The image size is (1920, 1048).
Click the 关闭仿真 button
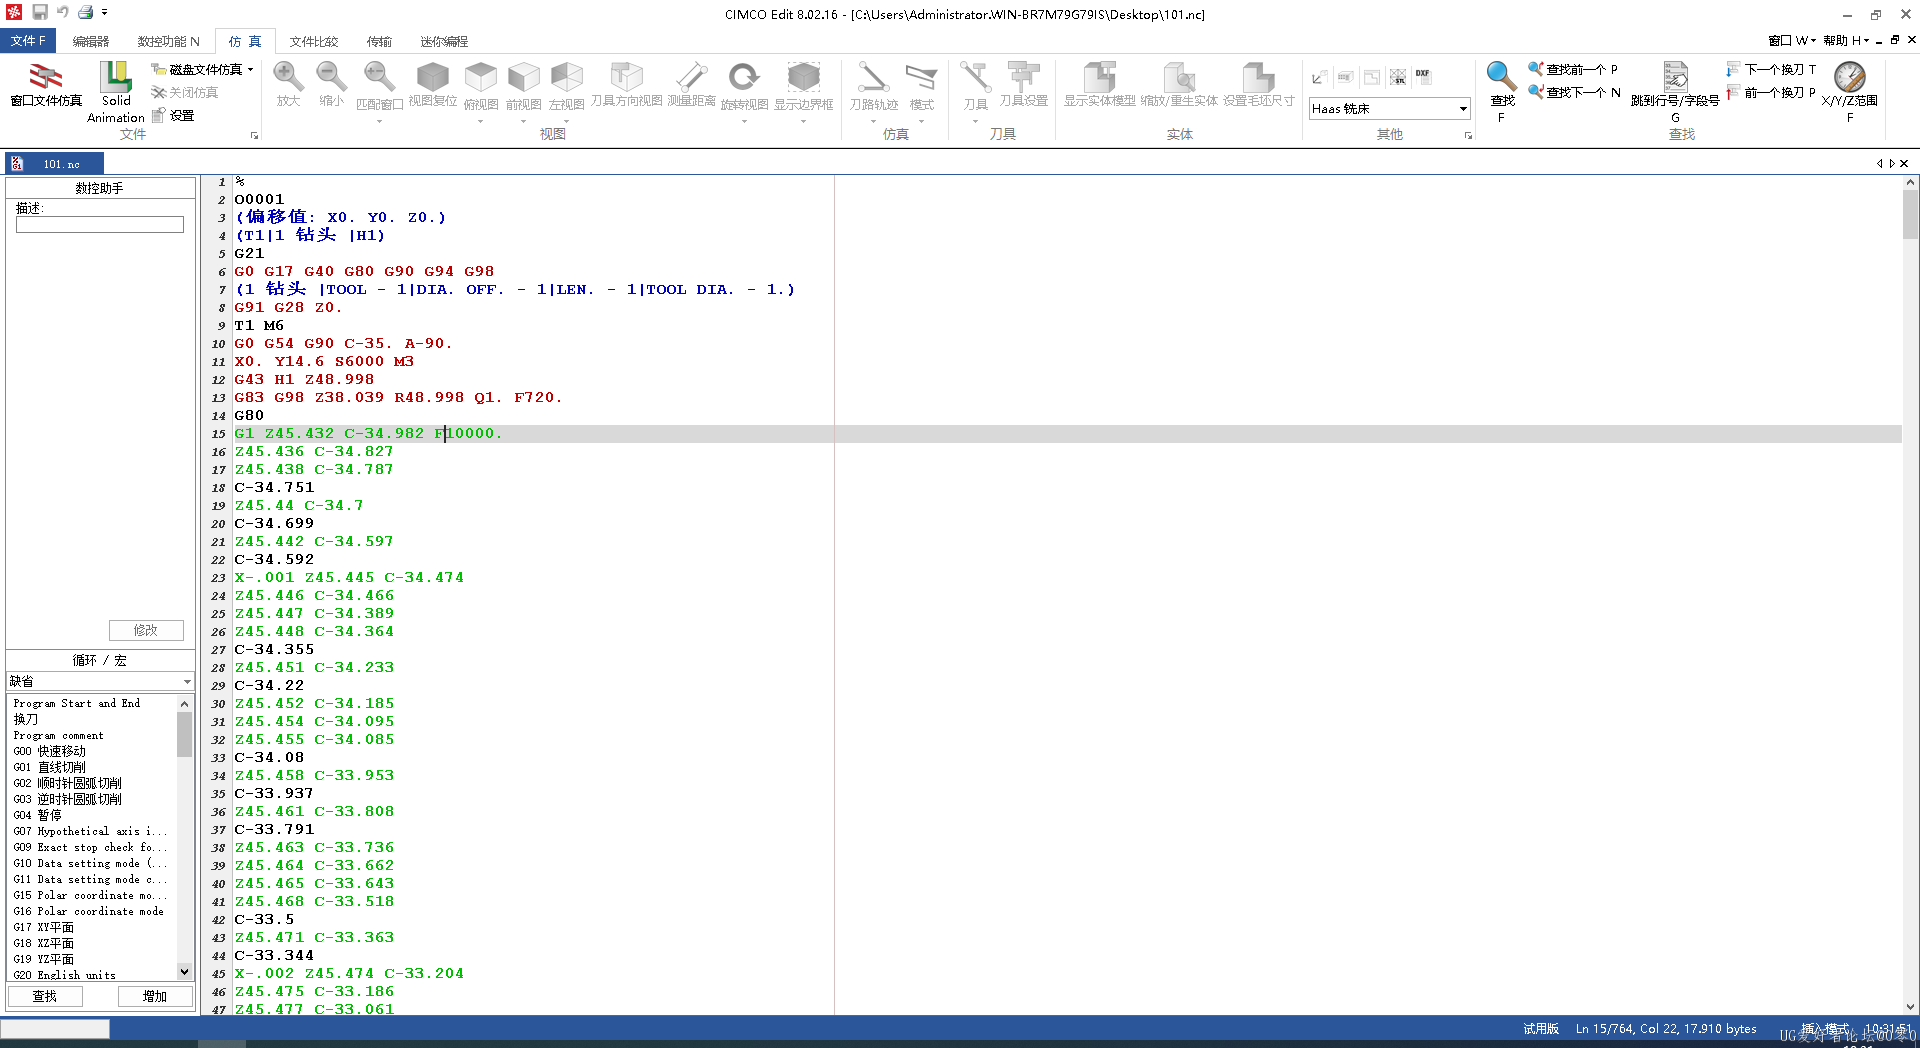[x=185, y=92]
